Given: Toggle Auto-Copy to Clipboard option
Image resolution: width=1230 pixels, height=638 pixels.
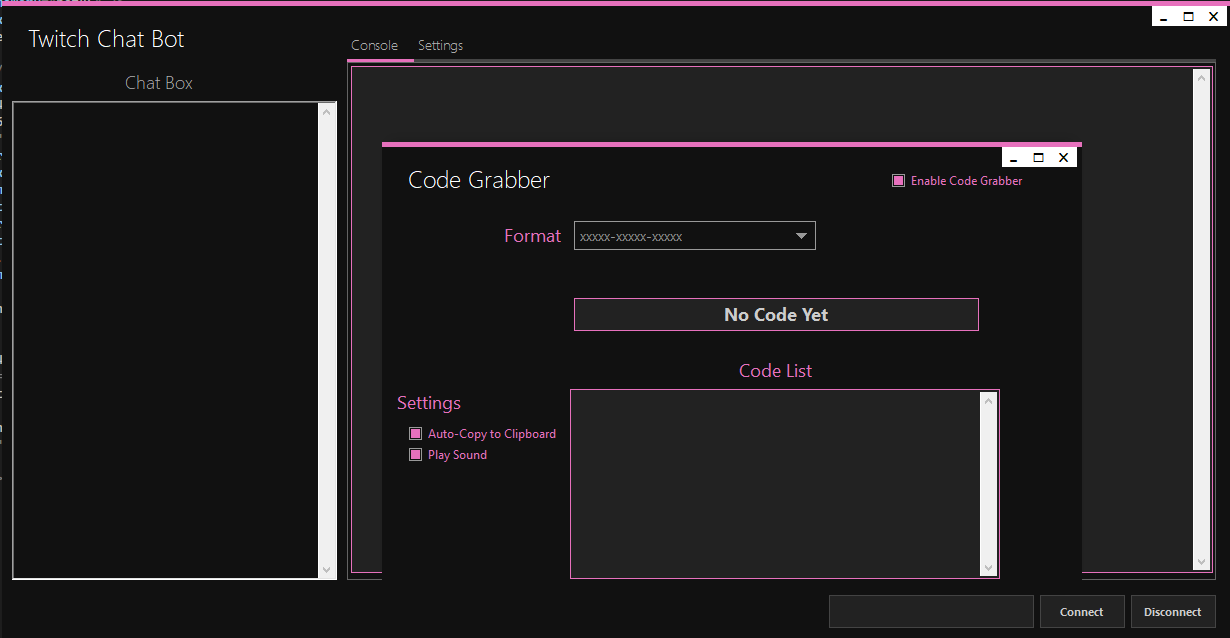Looking at the screenshot, I should [x=416, y=434].
